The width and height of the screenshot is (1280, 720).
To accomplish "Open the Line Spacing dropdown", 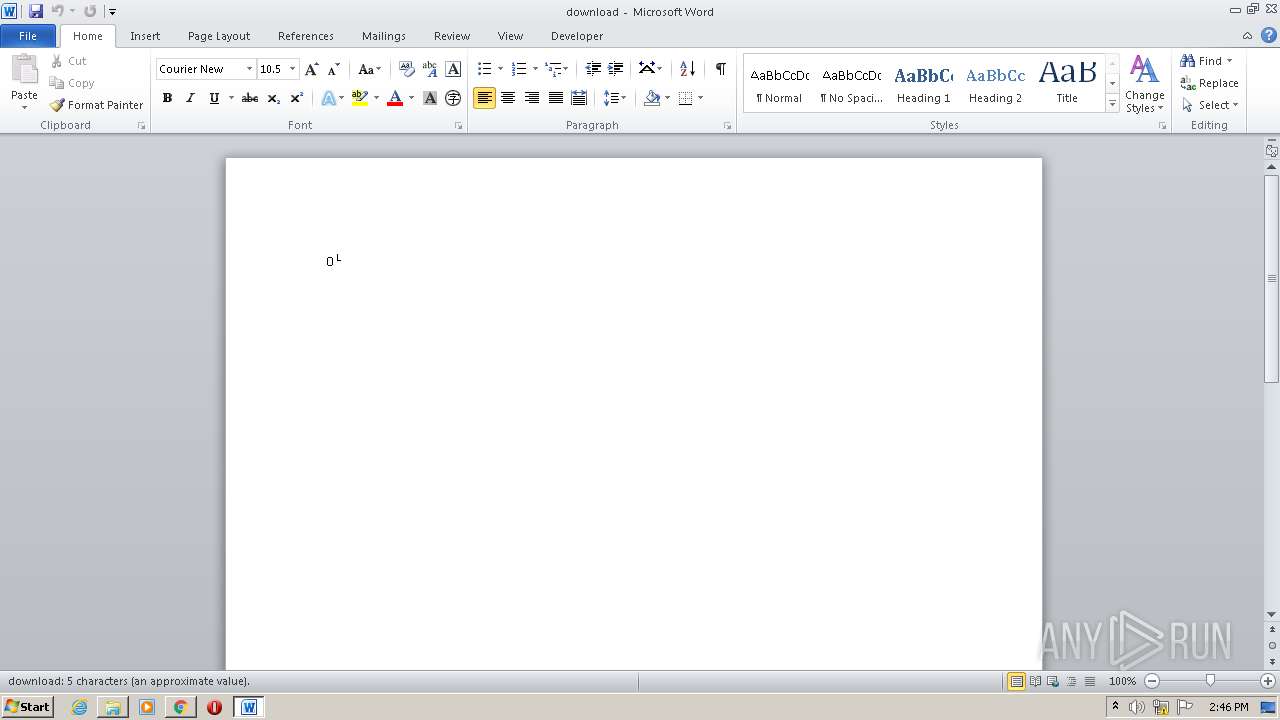I will [615, 98].
